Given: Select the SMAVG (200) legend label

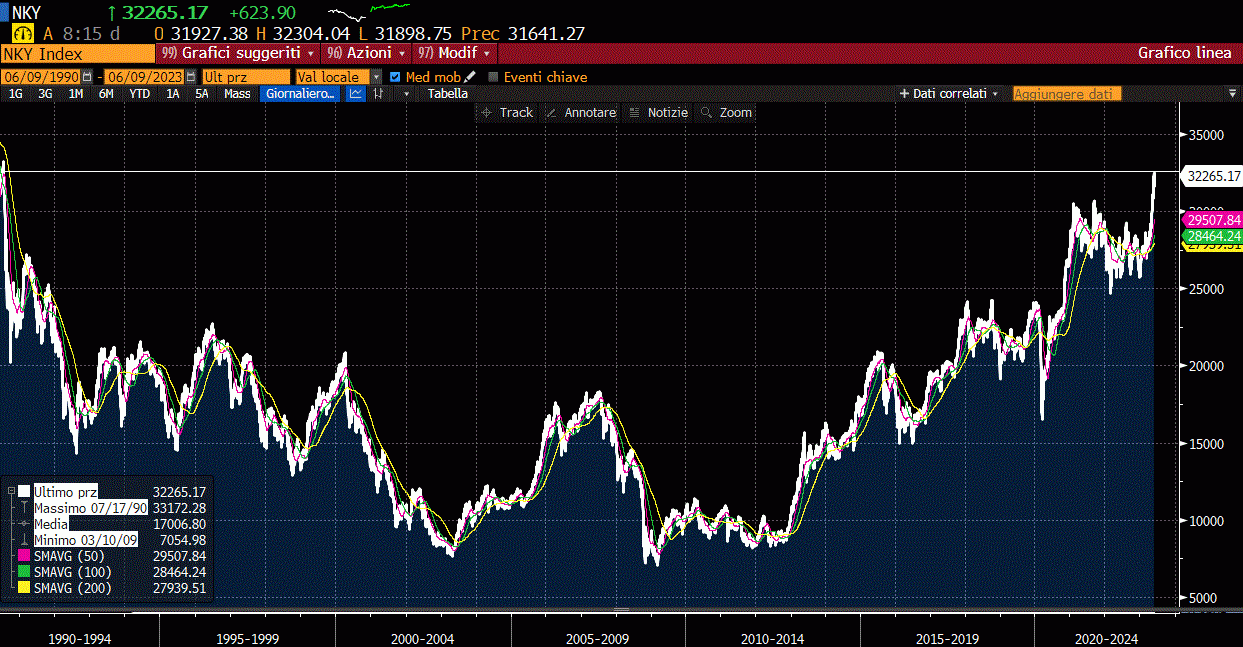Looking at the screenshot, I should pos(72,588).
